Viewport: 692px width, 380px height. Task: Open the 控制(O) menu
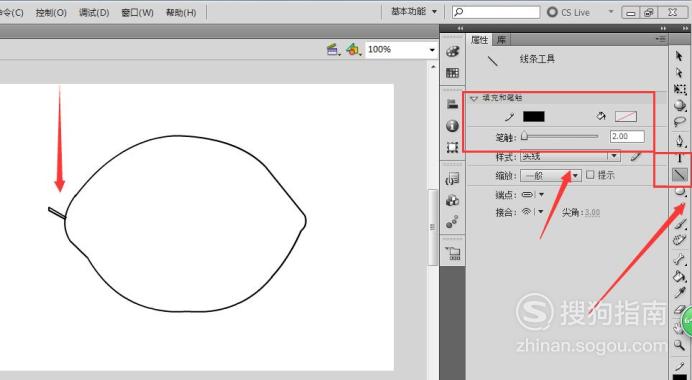coord(51,13)
